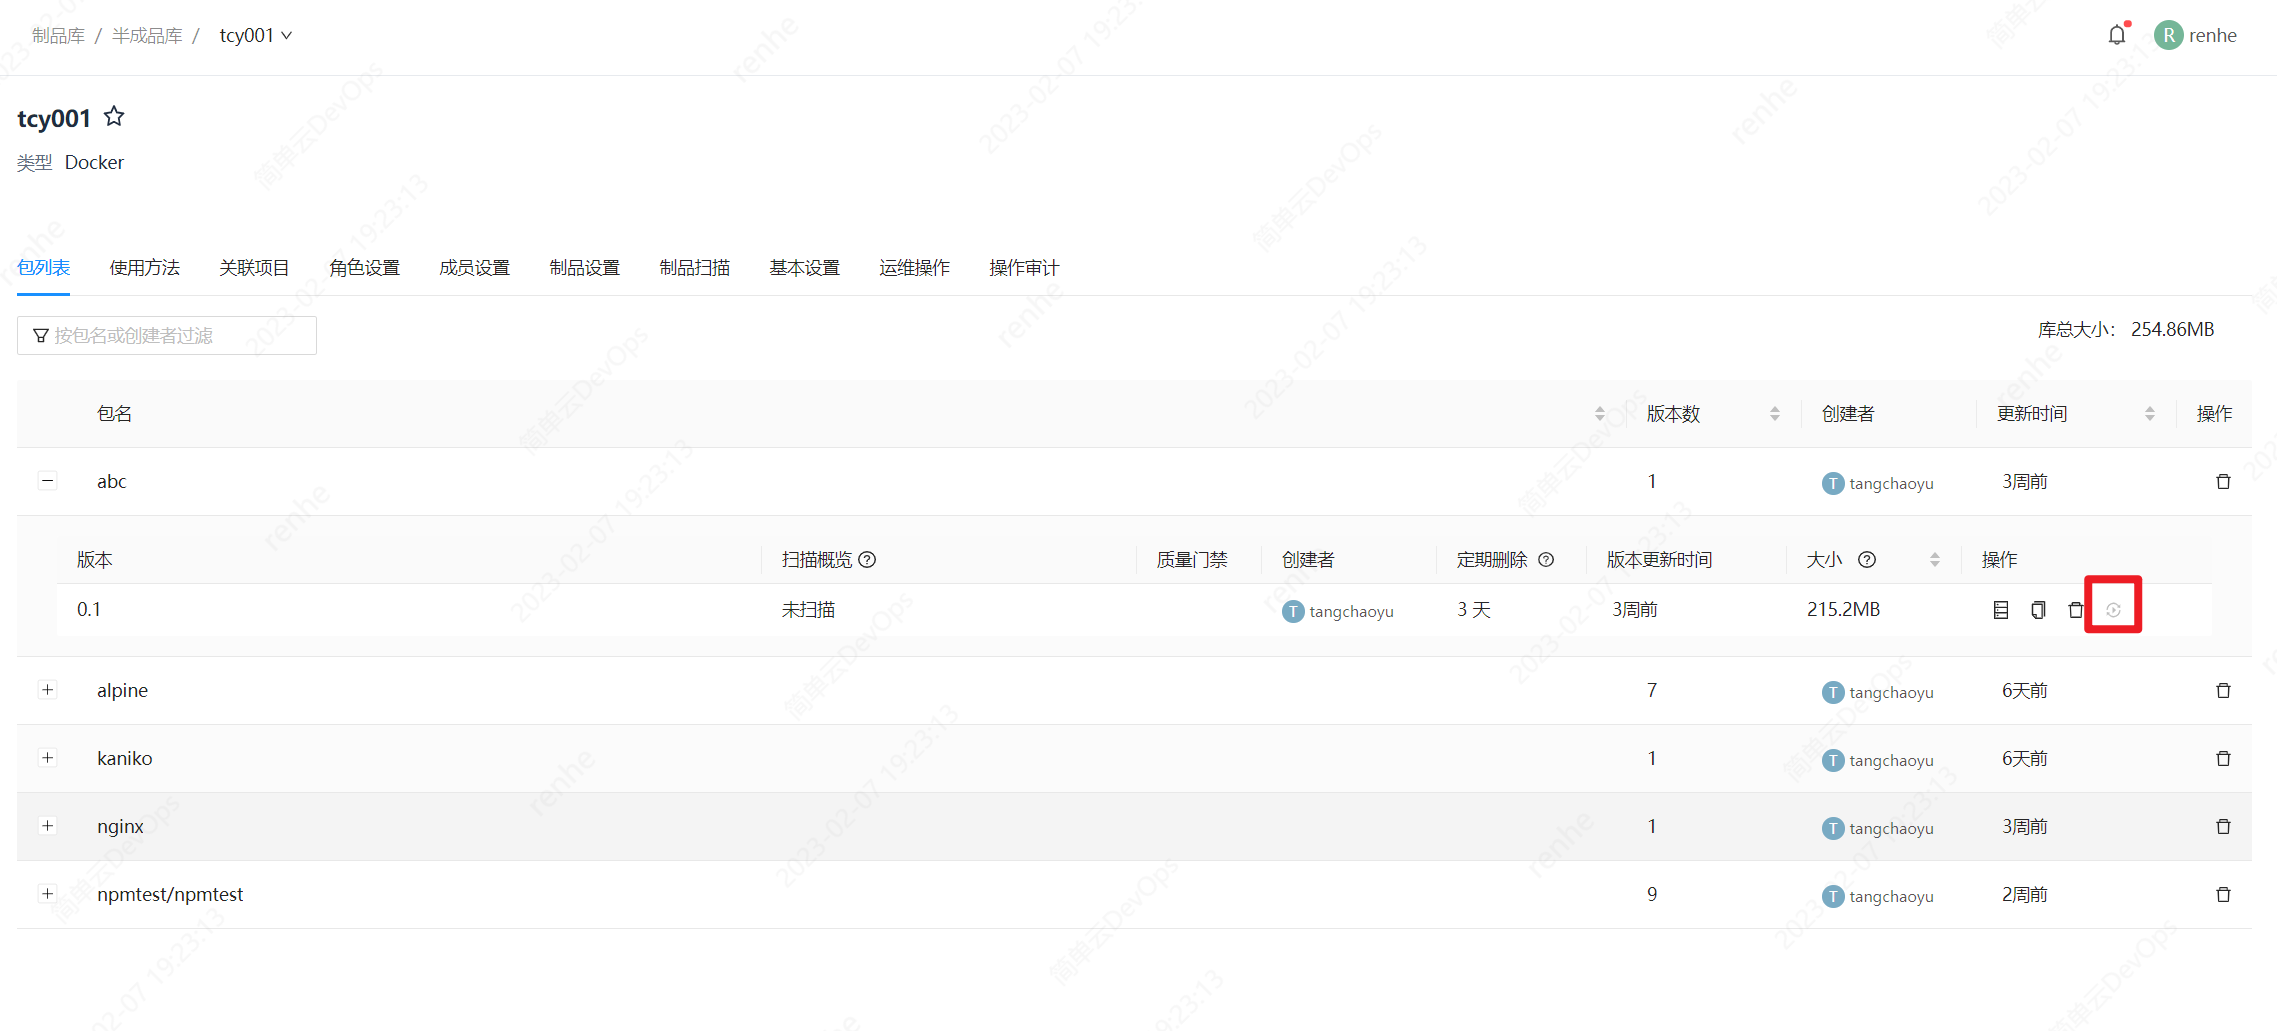Screen dimensions: 2277x1031
Task: Sort packages by 更新时间 column
Action: [2149, 414]
